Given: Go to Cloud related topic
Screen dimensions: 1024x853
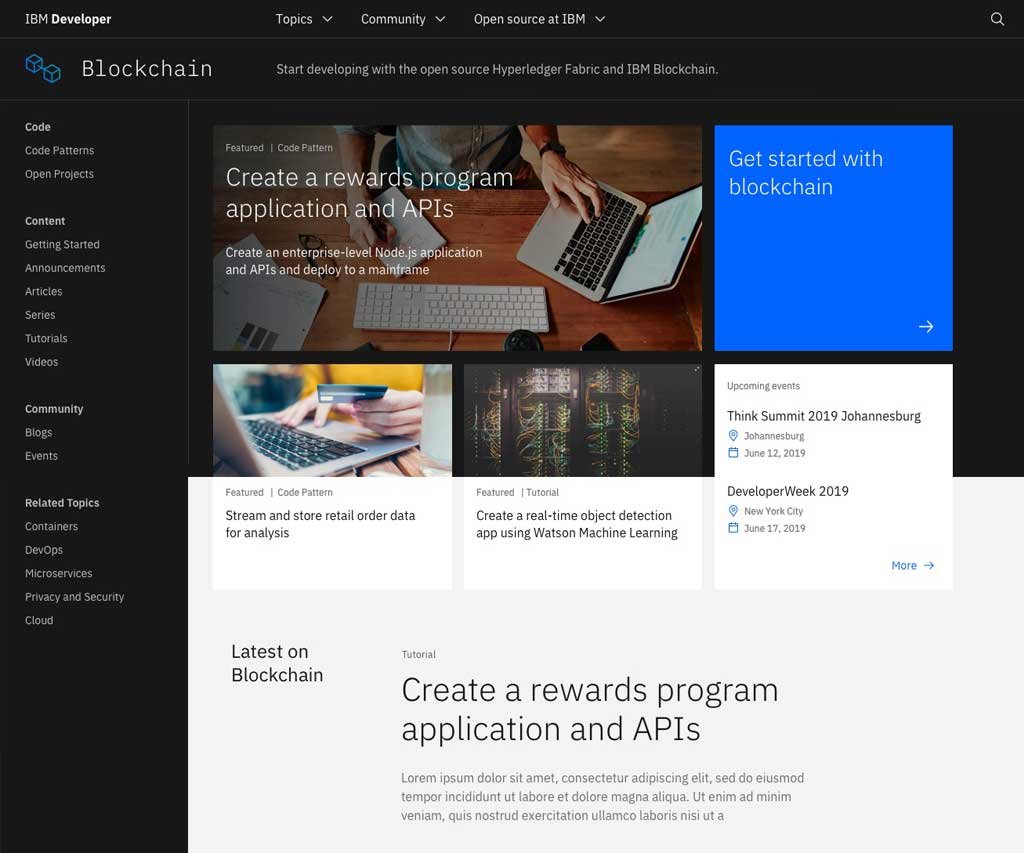Looking at the screenshot, I should (x=39, y=620).
